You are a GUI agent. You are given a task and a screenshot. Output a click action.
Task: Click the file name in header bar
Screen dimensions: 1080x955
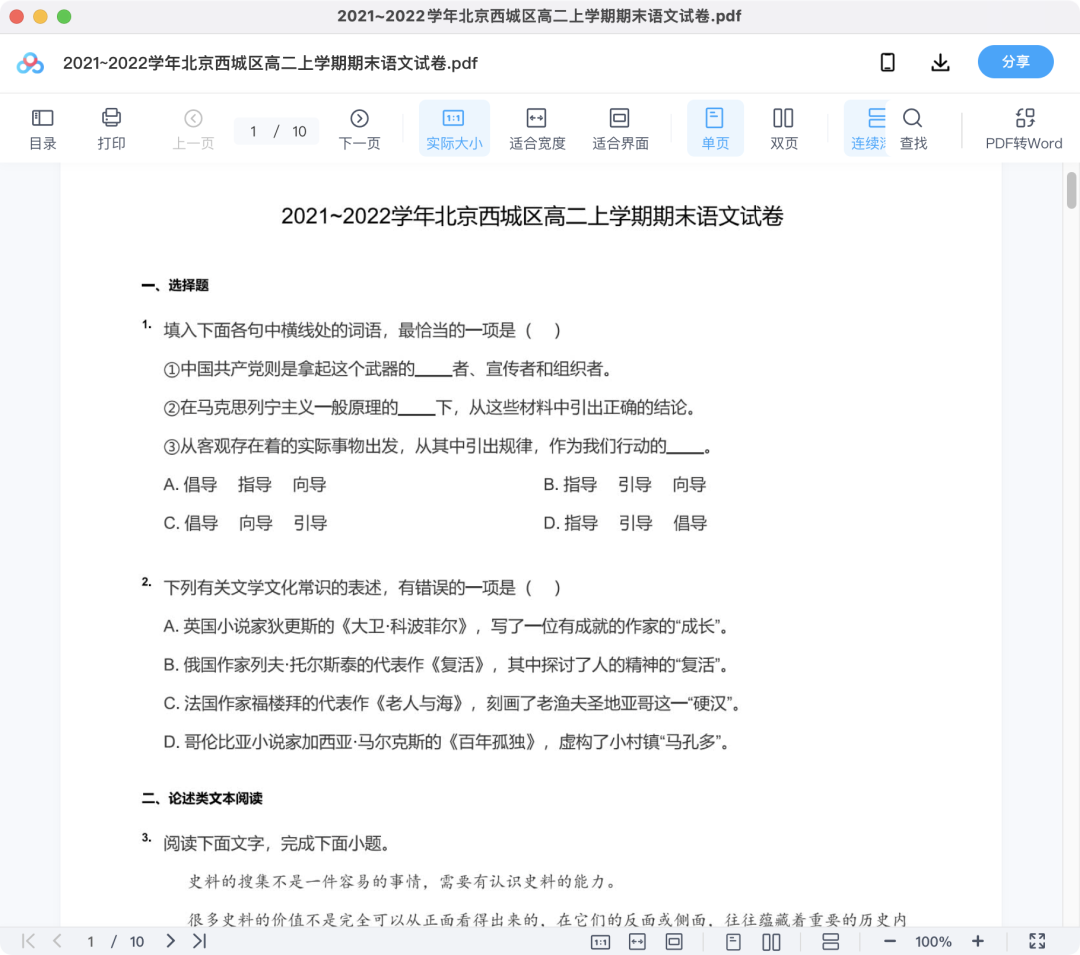coord(270,63)
